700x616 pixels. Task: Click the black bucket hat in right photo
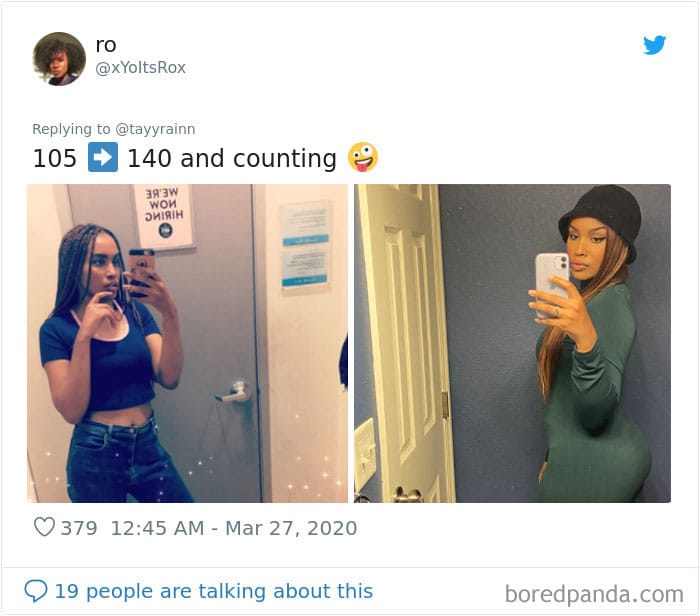click(x=602, y=221)
